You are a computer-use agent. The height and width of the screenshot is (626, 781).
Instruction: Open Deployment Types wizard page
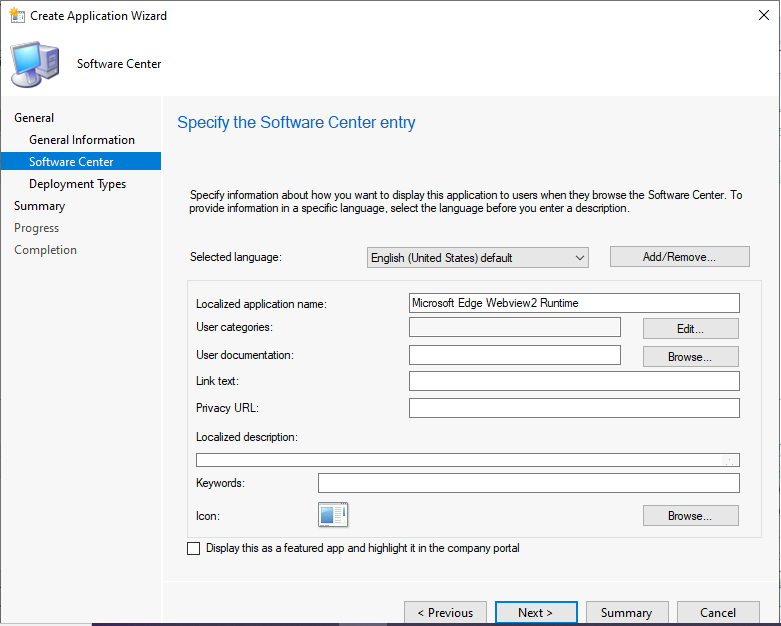point(77,184)
